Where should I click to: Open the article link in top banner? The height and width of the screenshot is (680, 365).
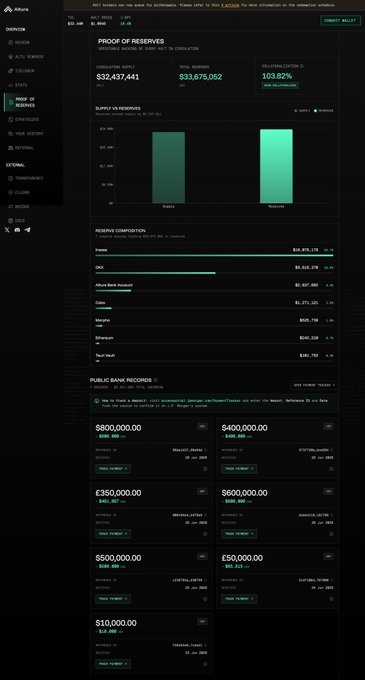(230, 5)
